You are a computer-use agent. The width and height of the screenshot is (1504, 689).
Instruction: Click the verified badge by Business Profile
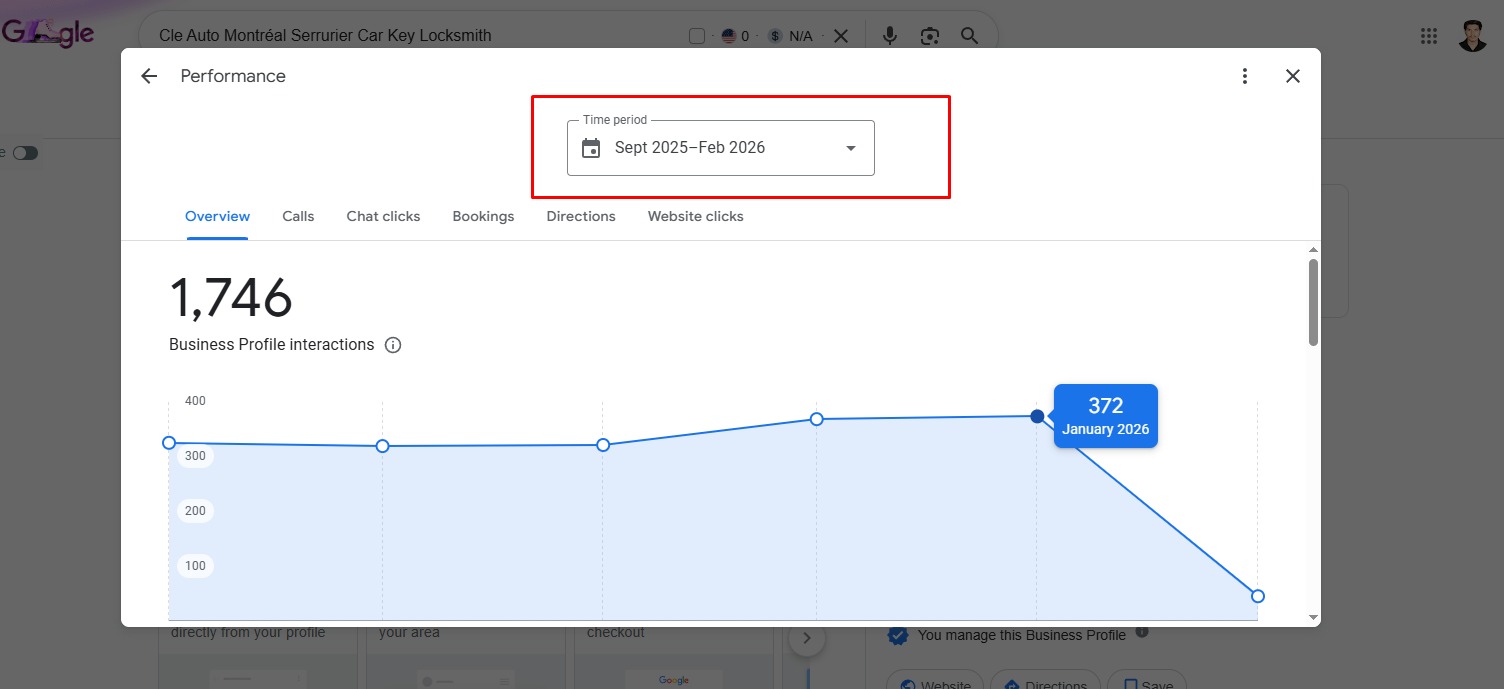click(x=898, y=635)
